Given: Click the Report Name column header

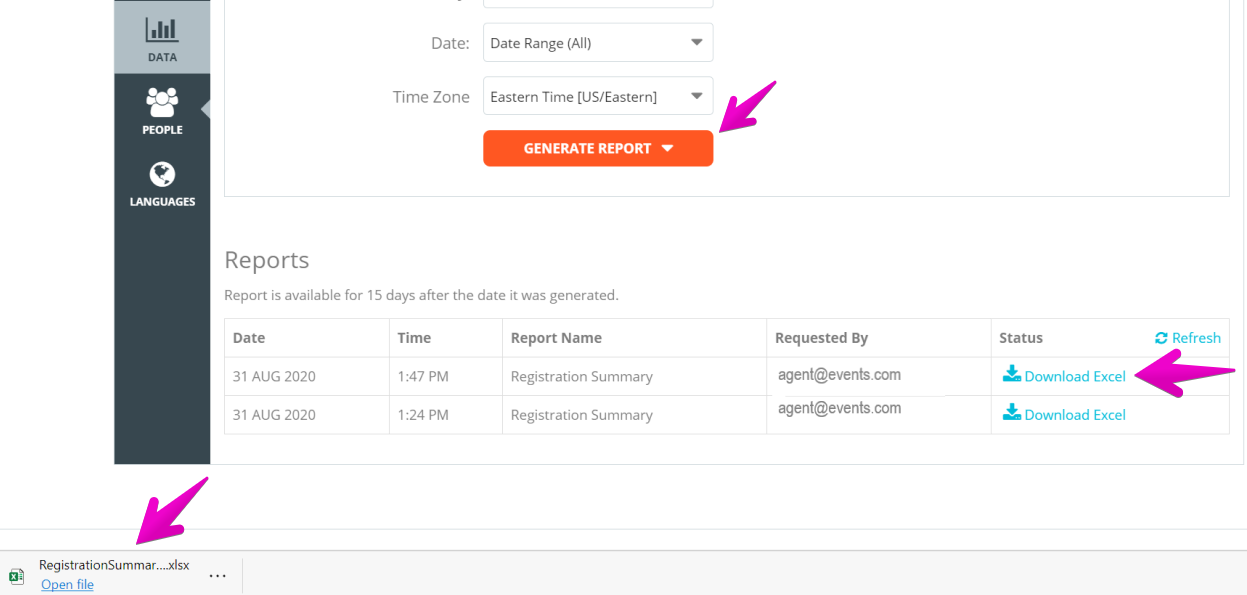Looking at the screenshot, I should point(556,338).
